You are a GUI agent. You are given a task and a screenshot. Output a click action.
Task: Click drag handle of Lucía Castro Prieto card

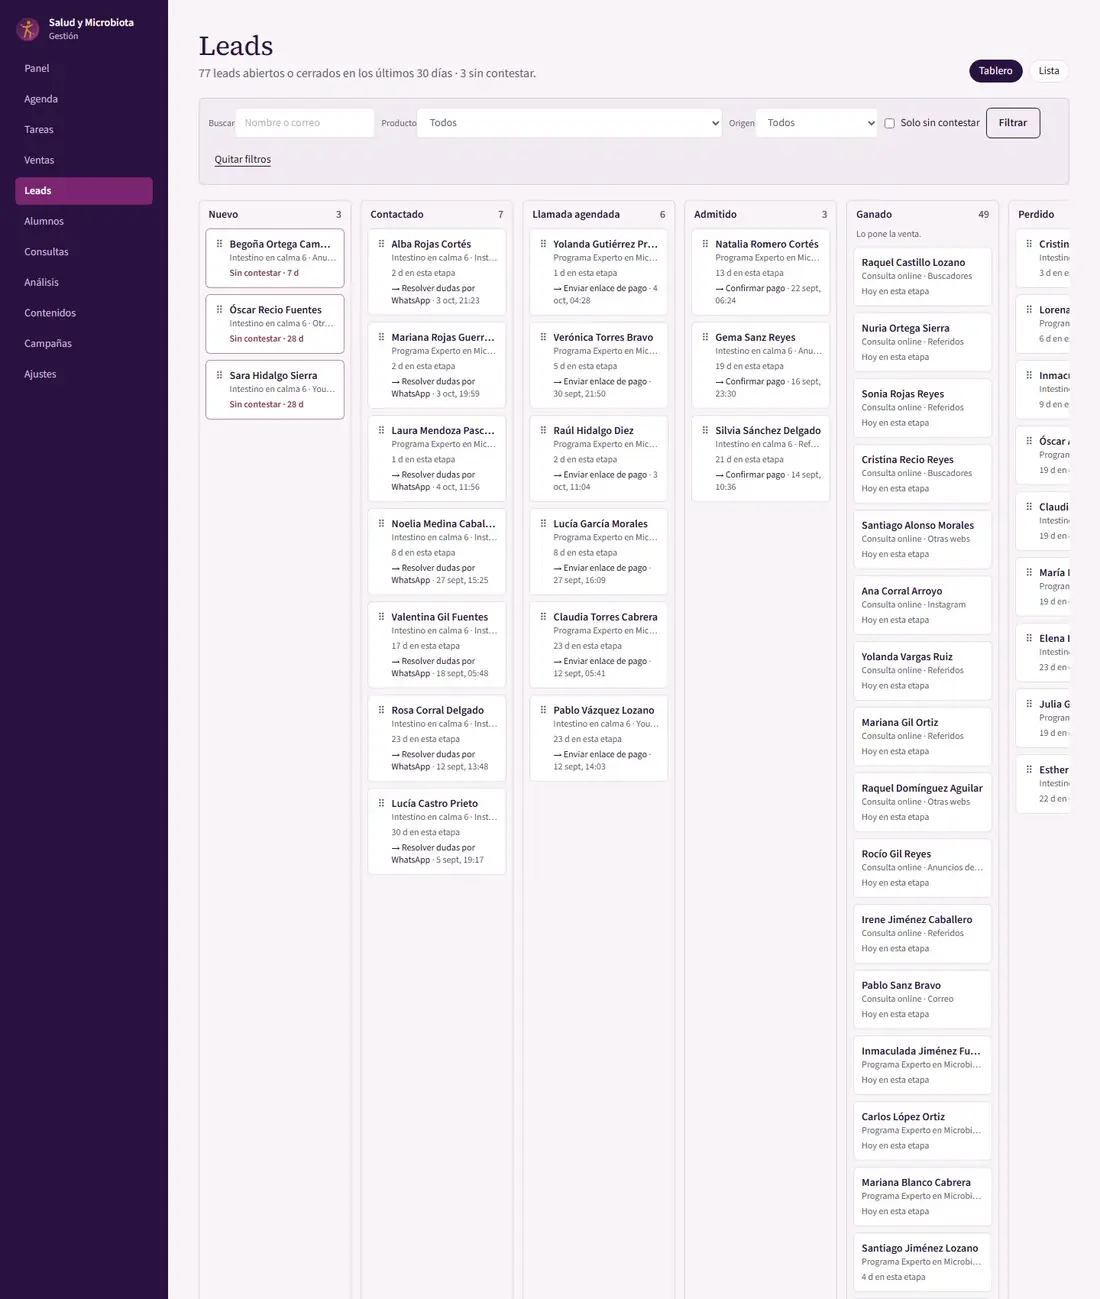click(x=381, y=803)
